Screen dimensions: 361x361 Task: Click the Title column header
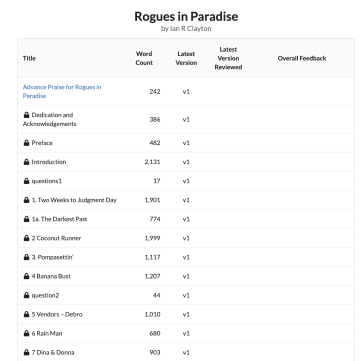coord(29,58)
